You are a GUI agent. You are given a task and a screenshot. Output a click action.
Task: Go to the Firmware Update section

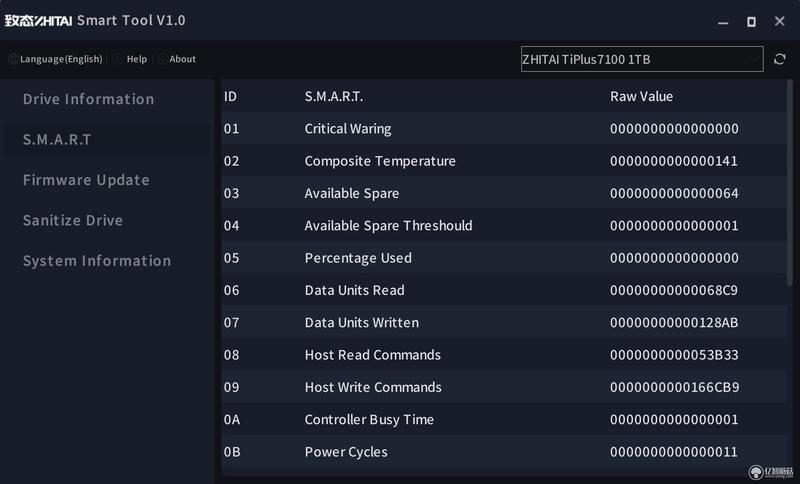click(x=86, y=180)
